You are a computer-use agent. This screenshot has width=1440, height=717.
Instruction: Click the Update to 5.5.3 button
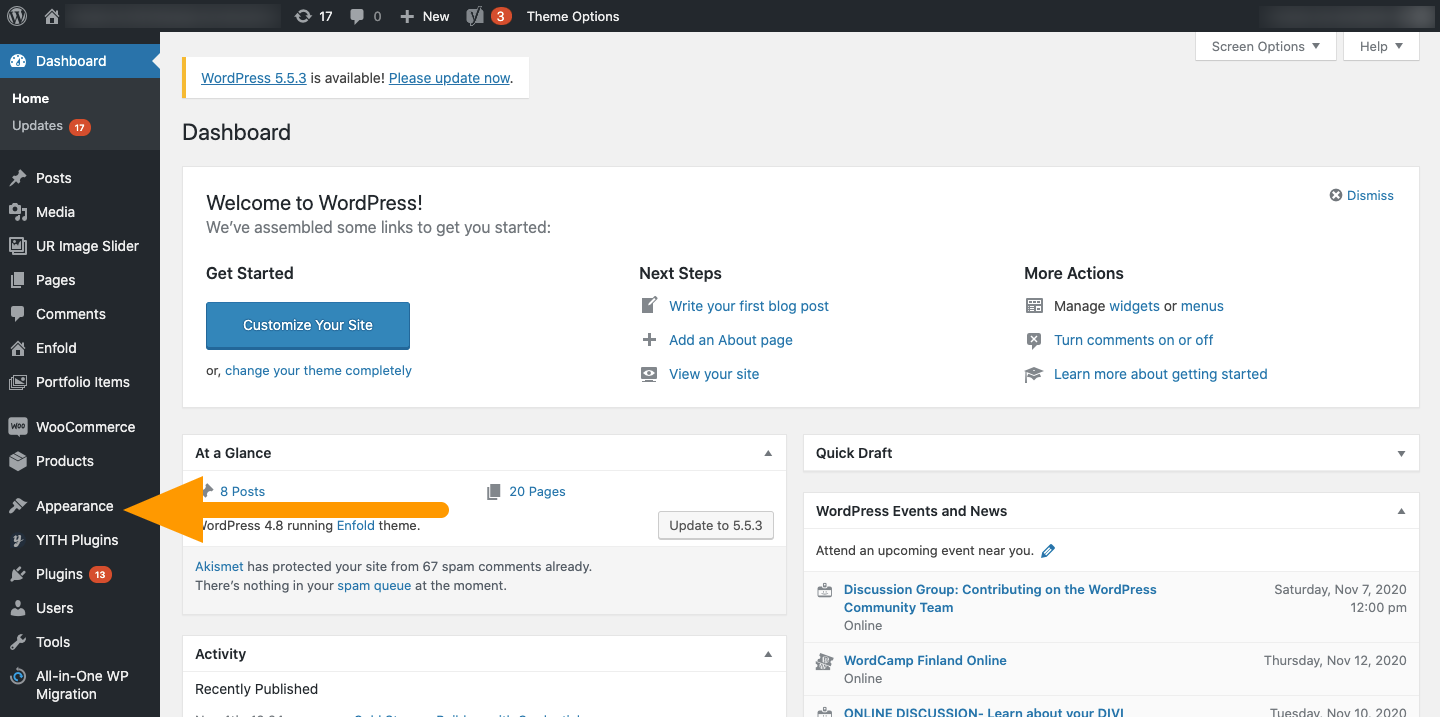coord(716,525)
